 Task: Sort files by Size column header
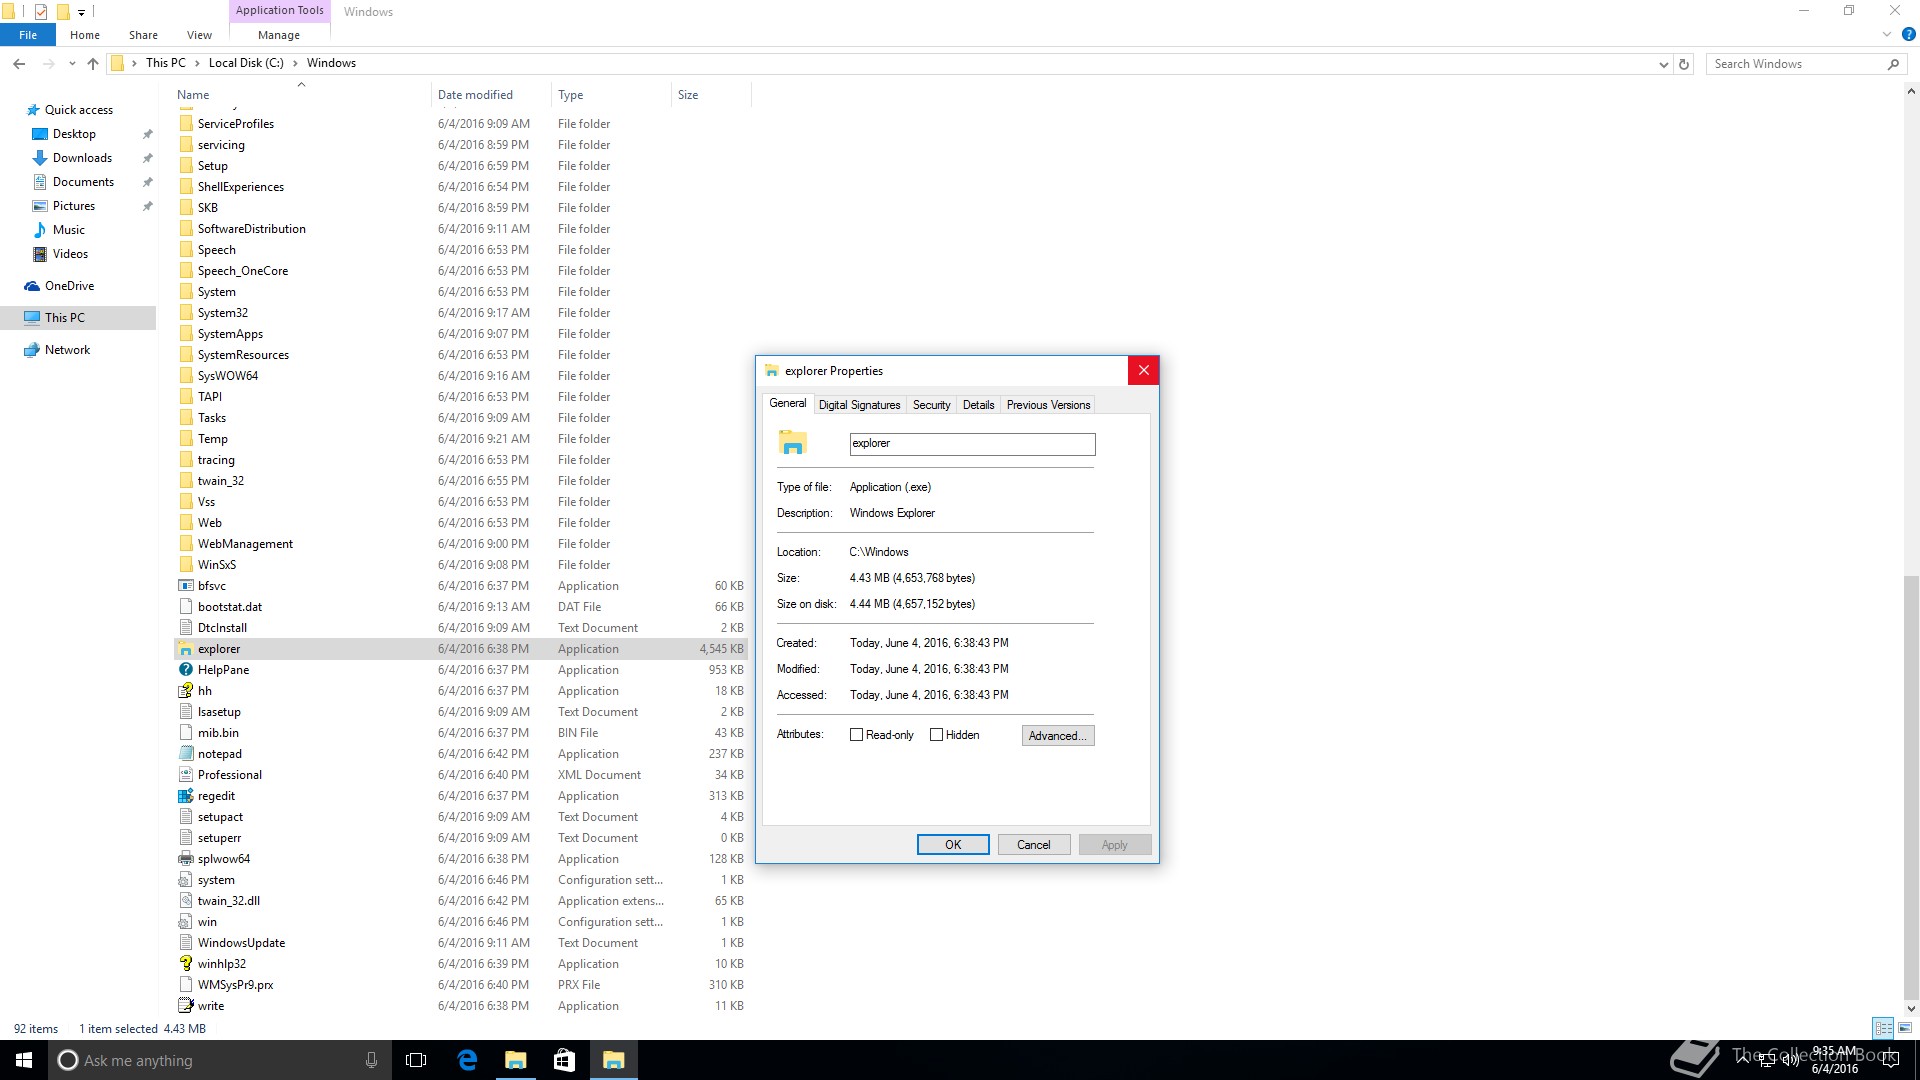(710, 95)
